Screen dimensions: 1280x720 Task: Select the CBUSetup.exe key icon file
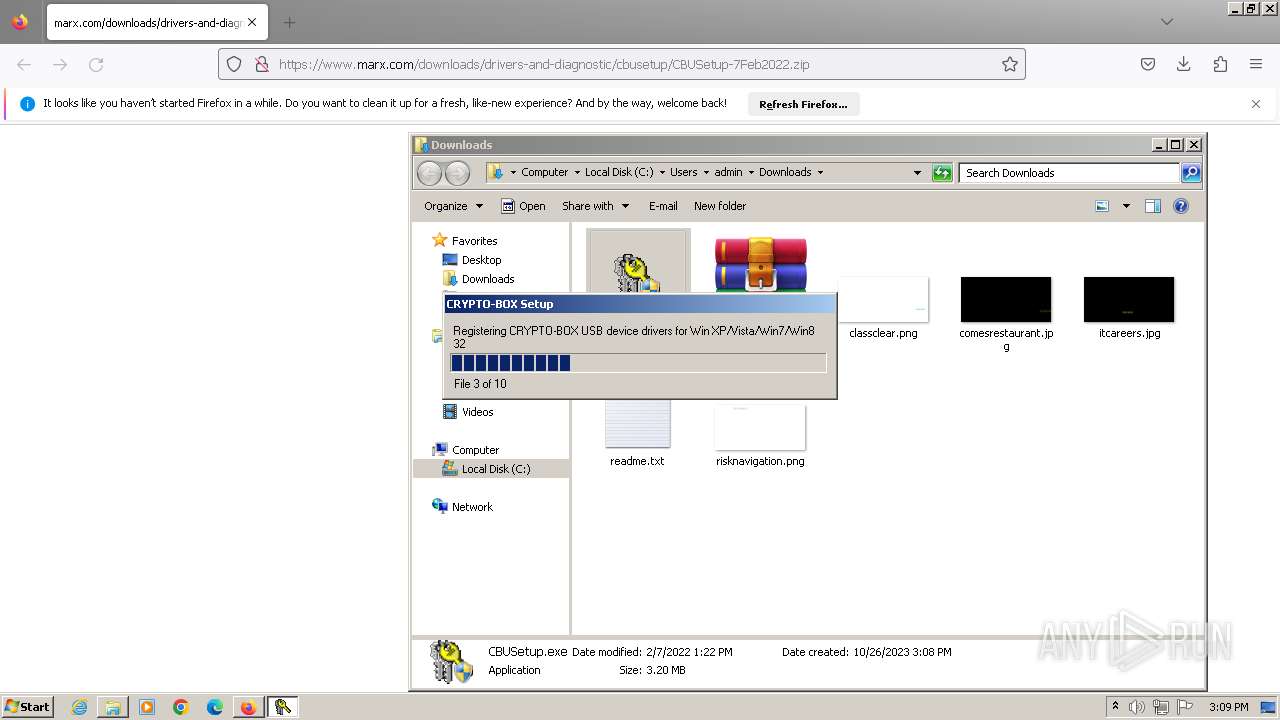pos(638,262)
